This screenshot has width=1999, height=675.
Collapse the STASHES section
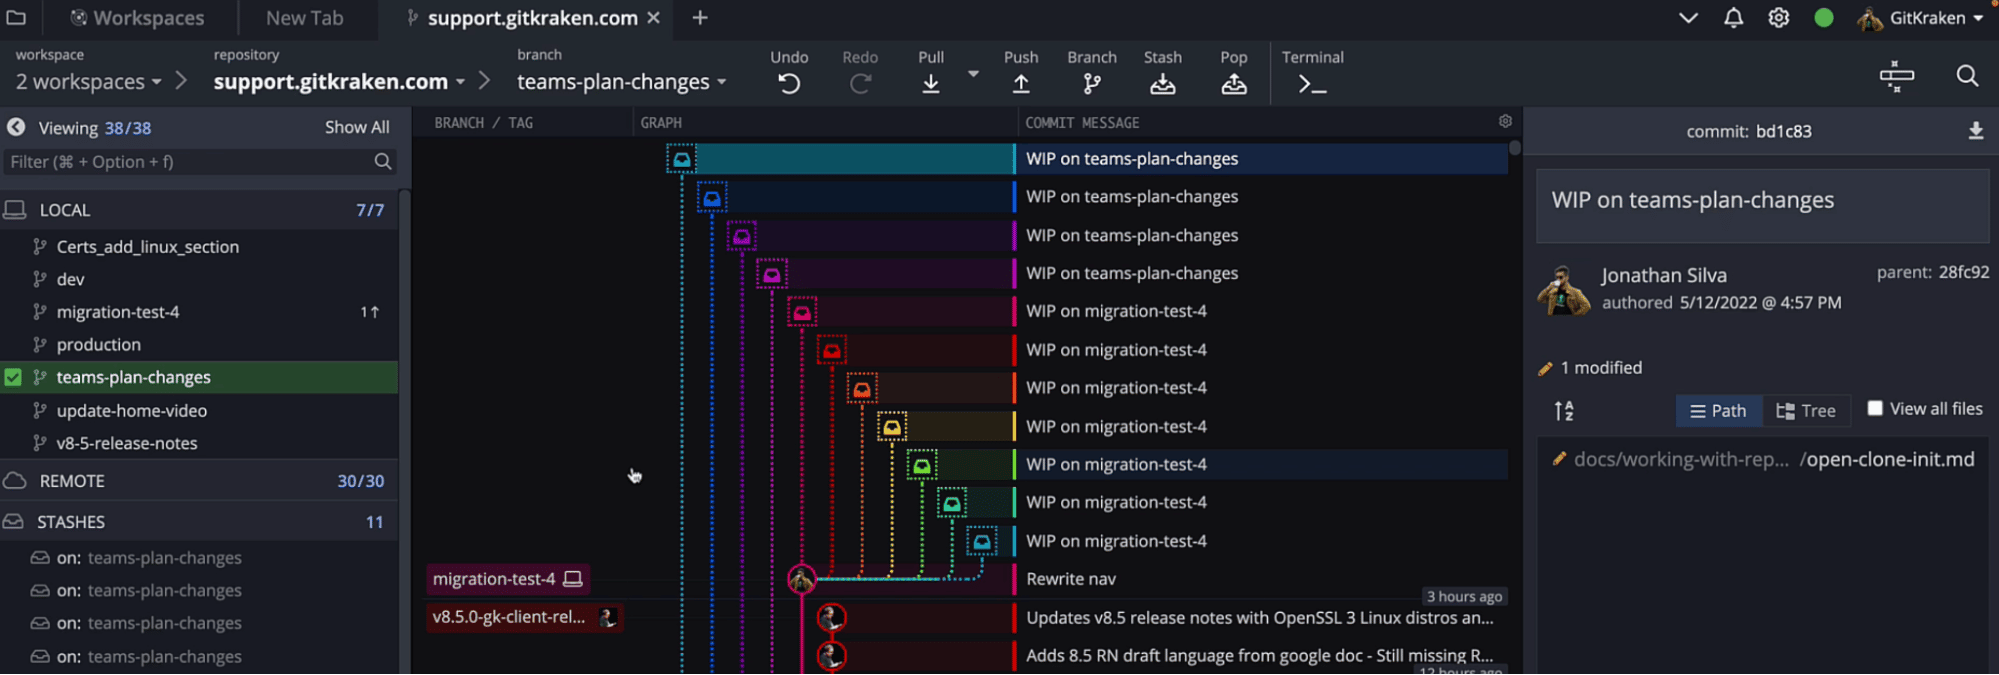coord(199,522)
